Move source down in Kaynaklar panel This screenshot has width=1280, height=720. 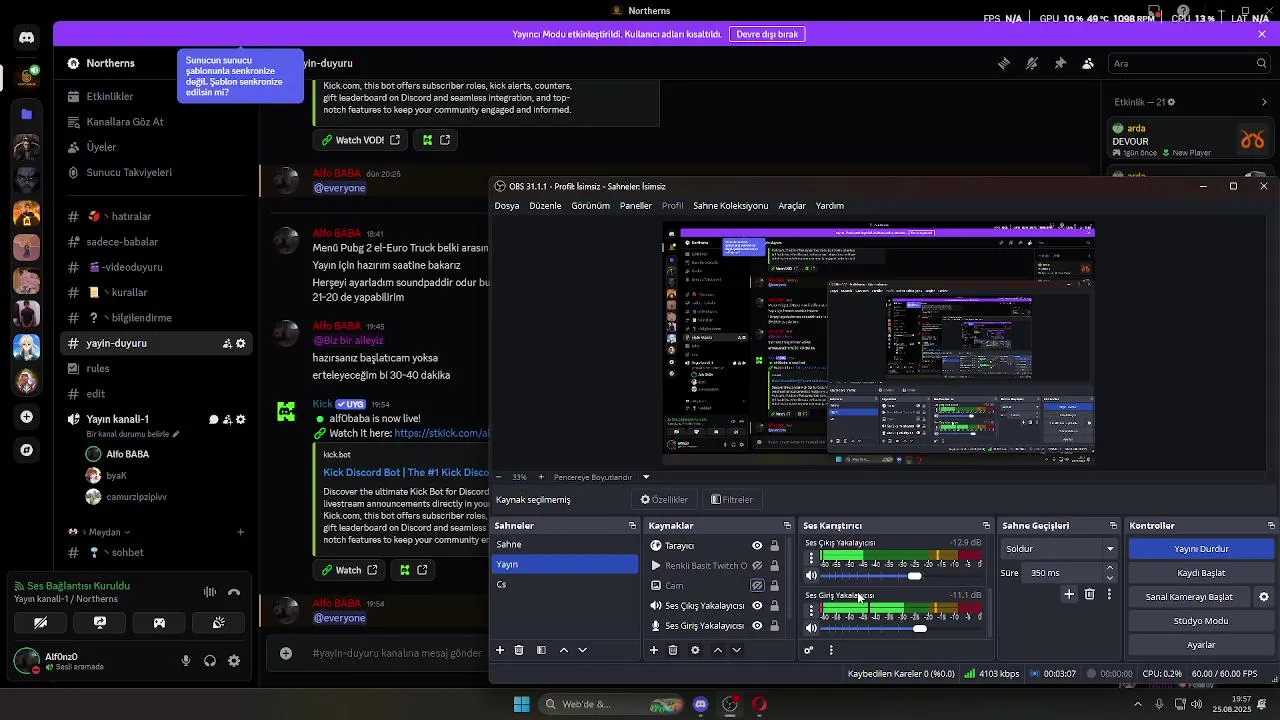coord(736,650)
